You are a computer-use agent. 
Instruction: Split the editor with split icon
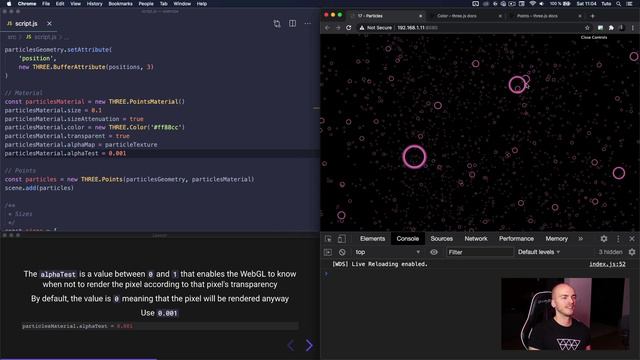292,24
